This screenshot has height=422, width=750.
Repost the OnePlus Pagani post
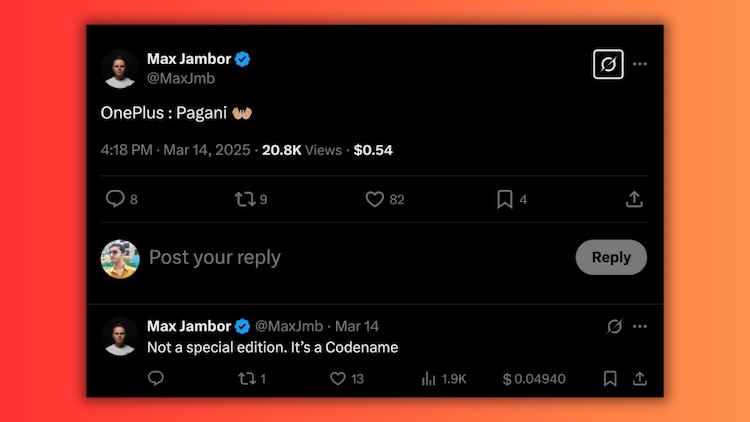tap(244, 199)
